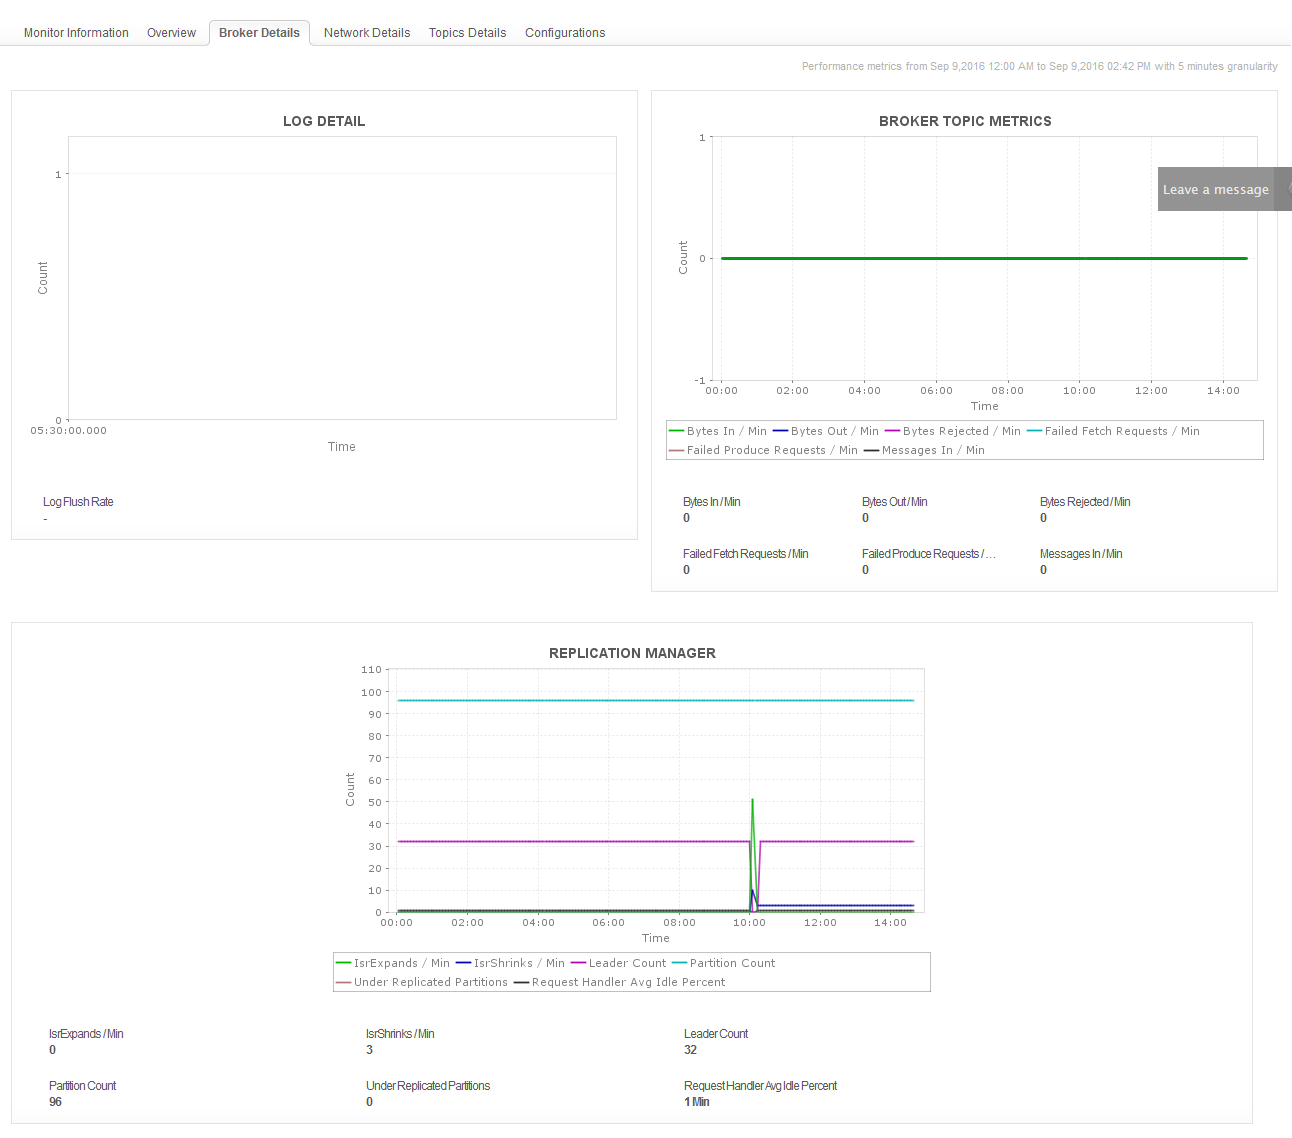Toggle IsrShrinks / Min legend entry
This screenshot has width=1292, height=1138.
(510, 963)
